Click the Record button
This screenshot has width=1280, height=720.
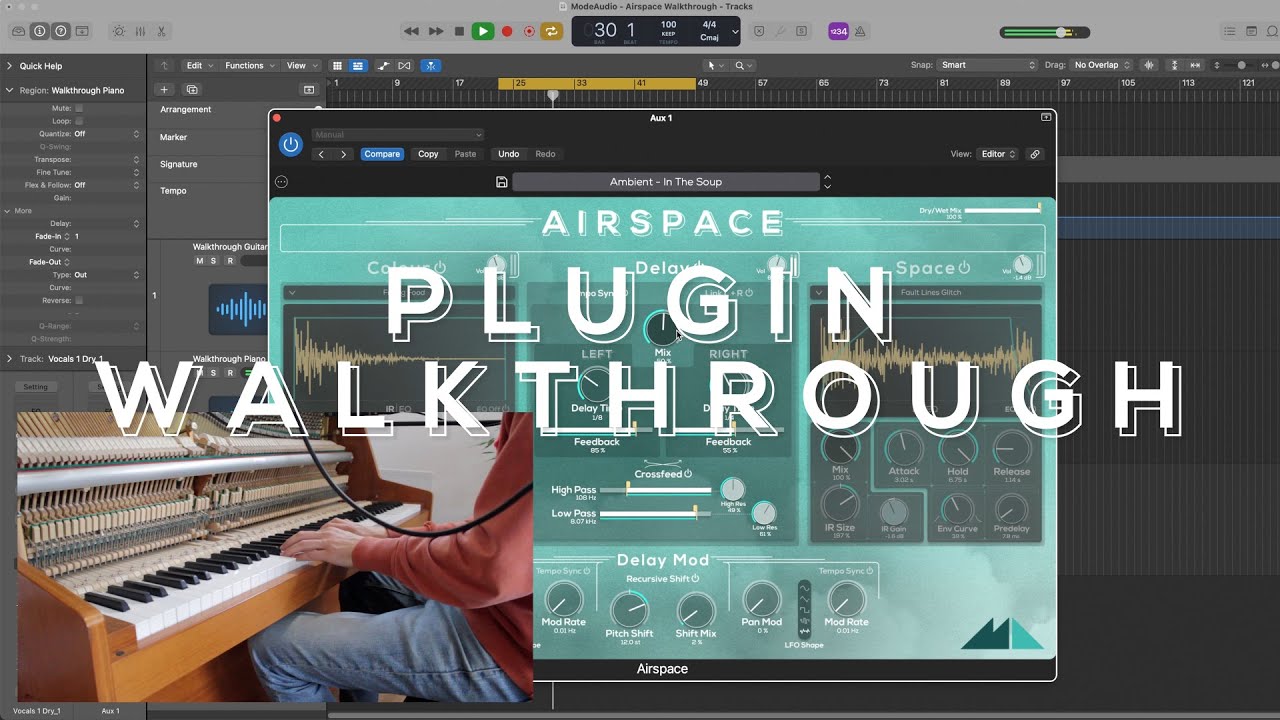coord(507,31)
